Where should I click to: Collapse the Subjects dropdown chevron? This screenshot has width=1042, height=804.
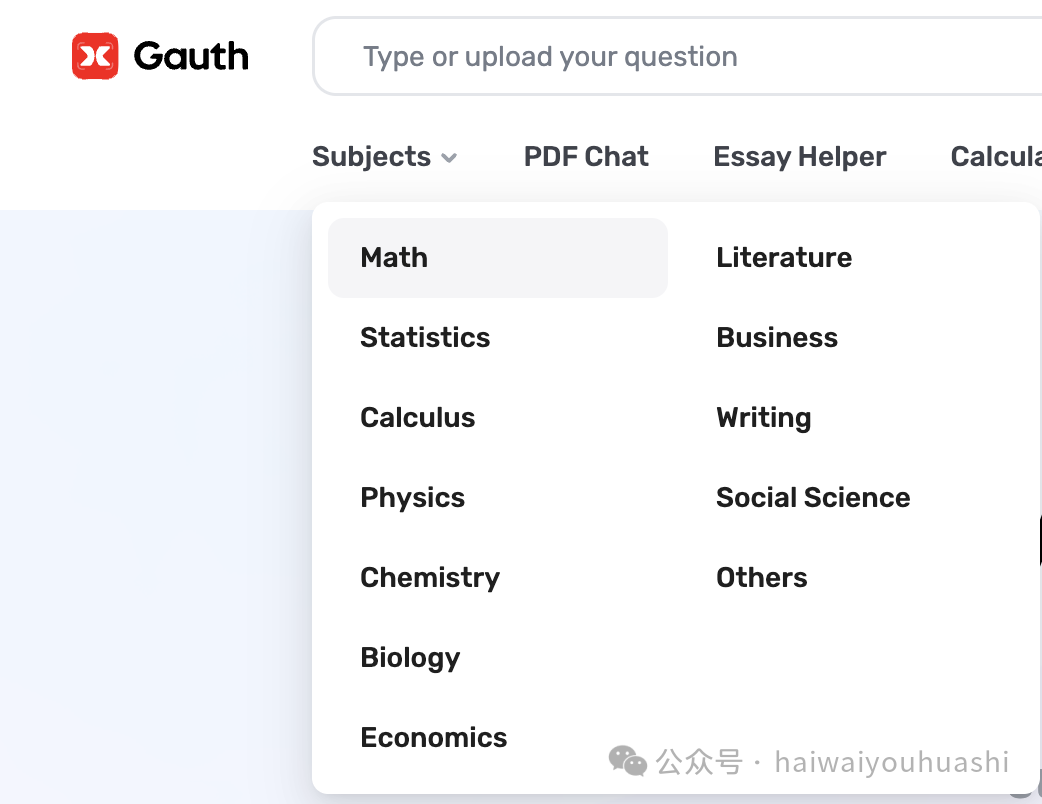(x=449, y=158)
